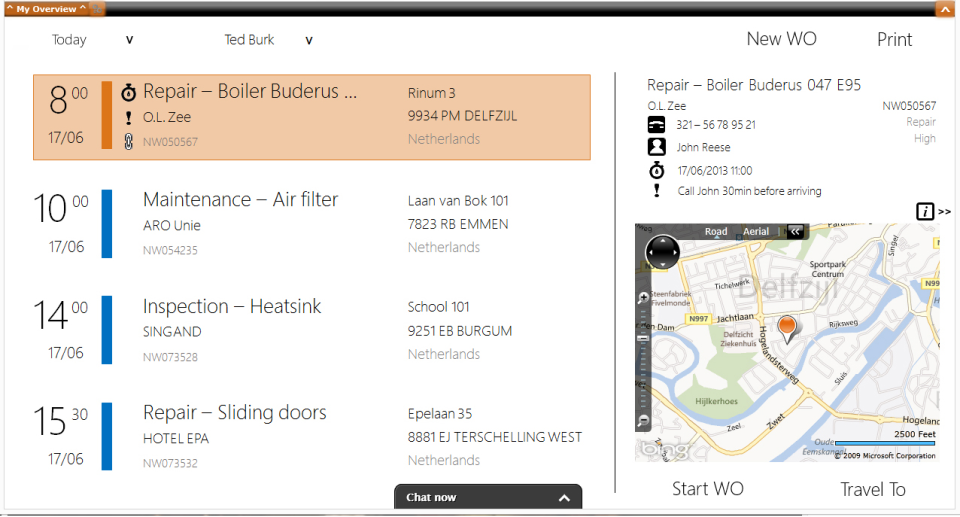Collapse the map toolbar with double-chevron
This screenshot has width=960, height=517.
pyautogui.click(x=796, y=231)
